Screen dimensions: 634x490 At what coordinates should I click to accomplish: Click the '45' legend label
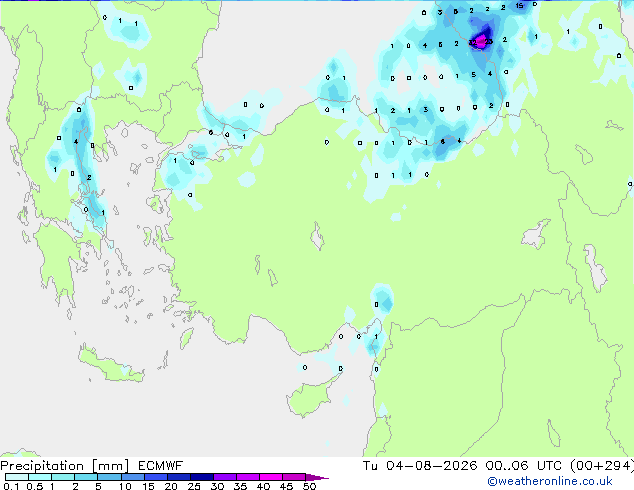(x=286, y=486)
